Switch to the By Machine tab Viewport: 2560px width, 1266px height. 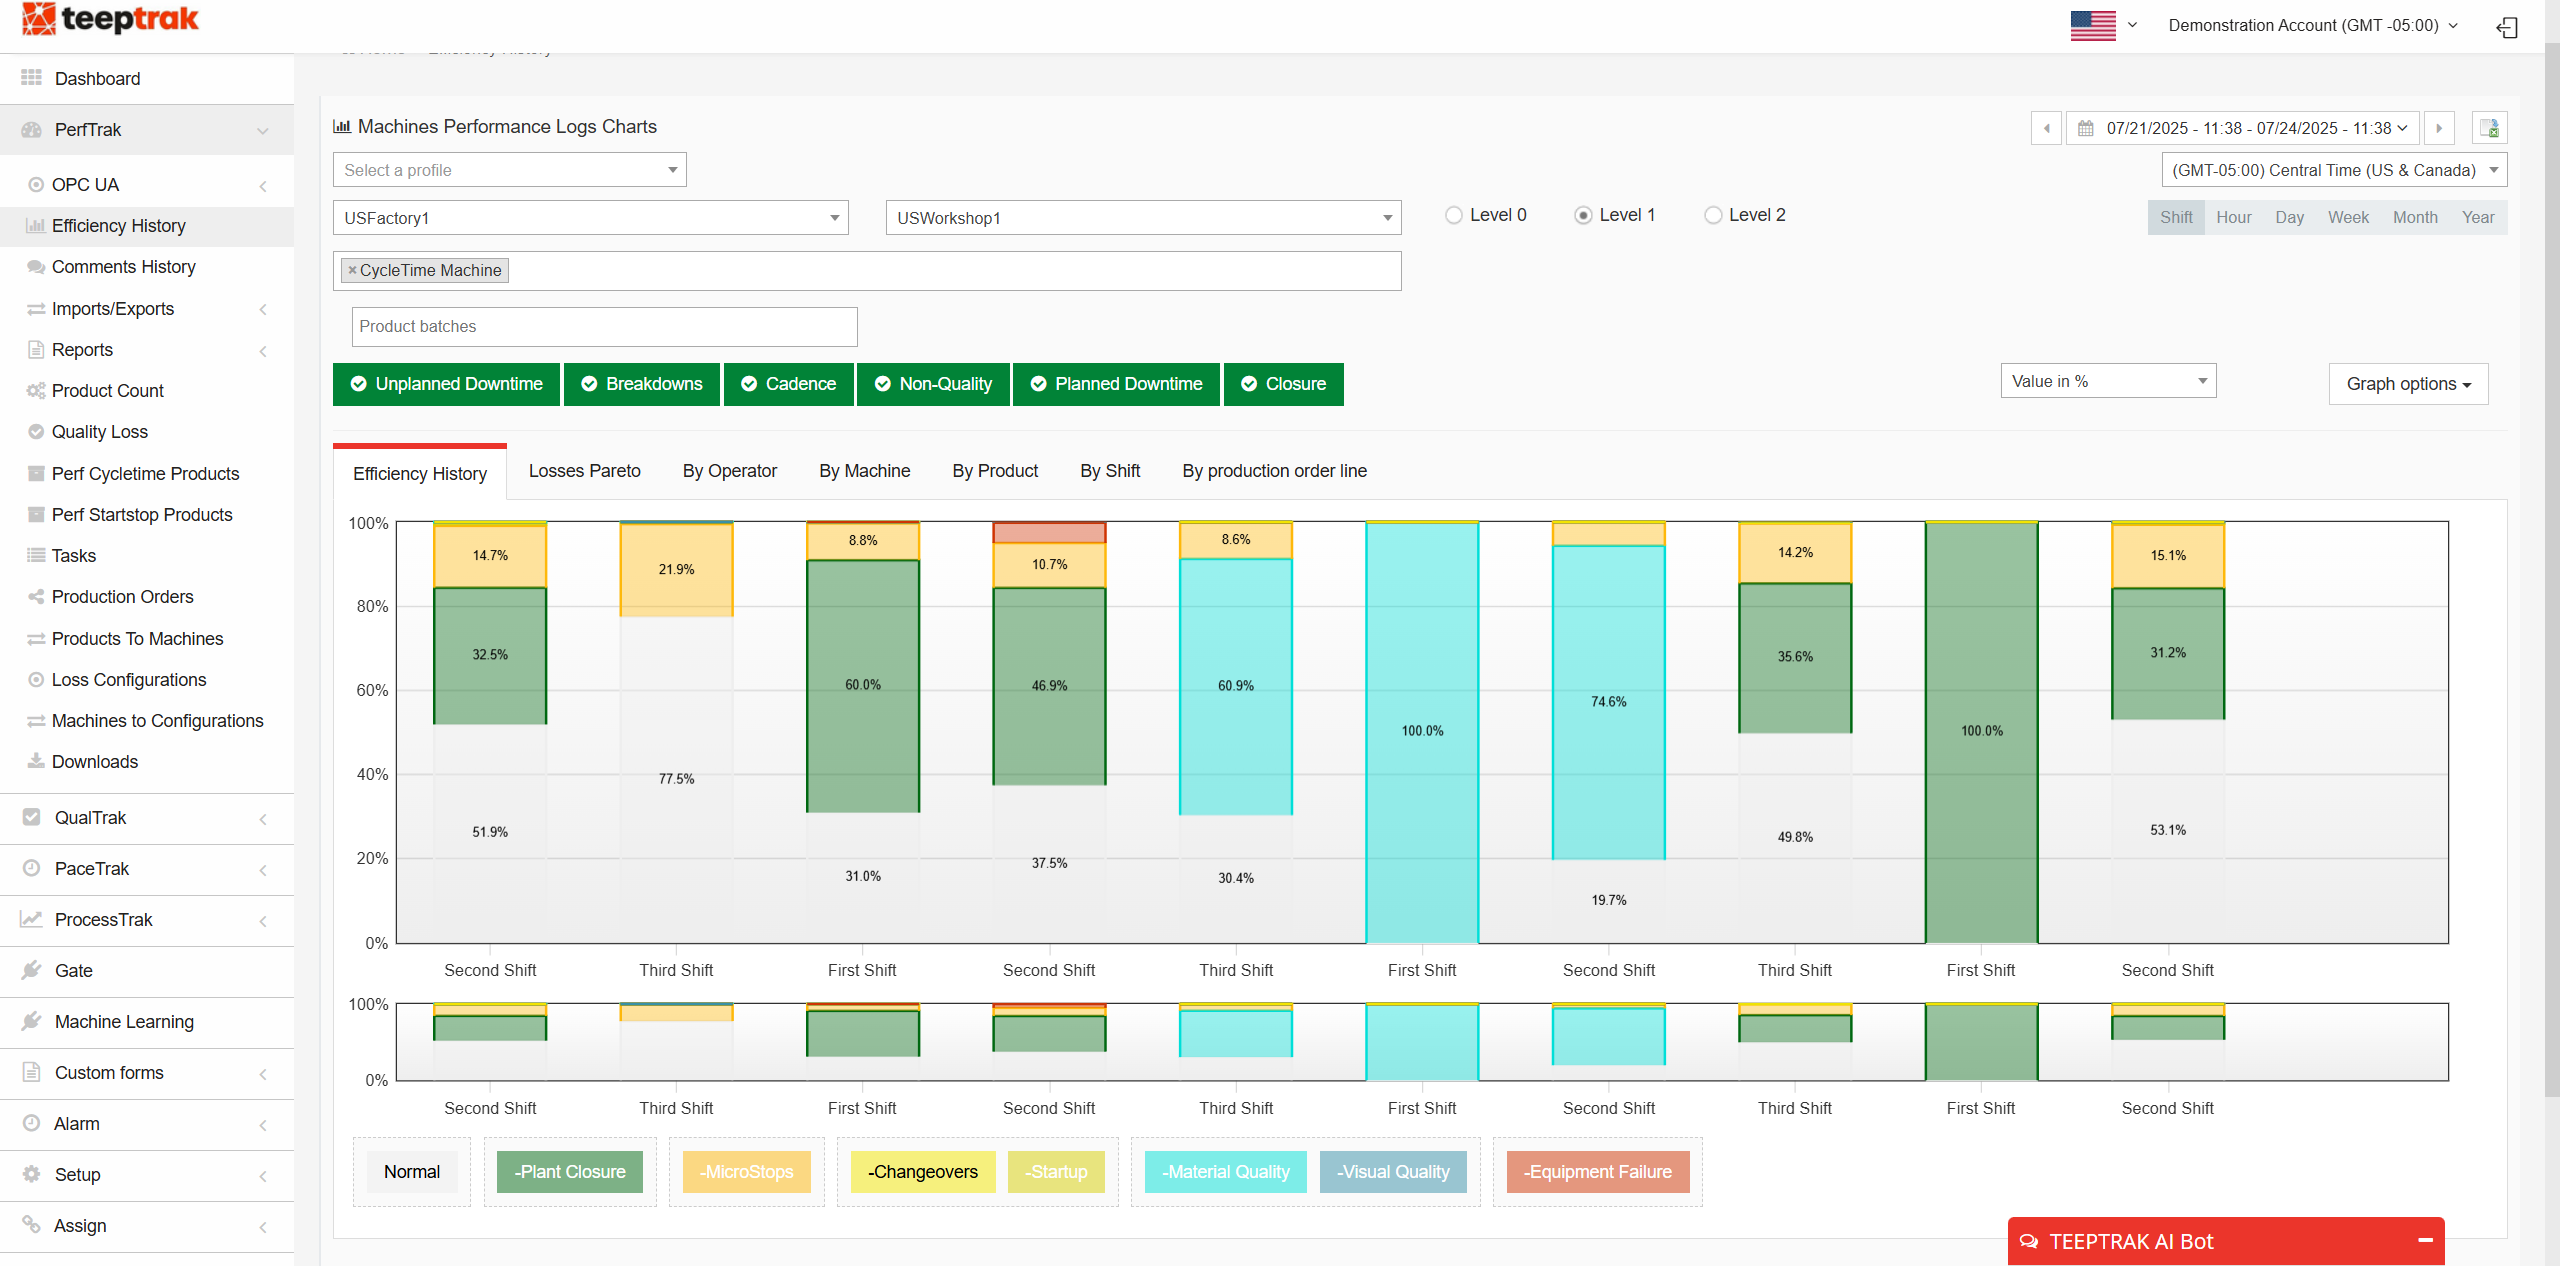[864, 471]
